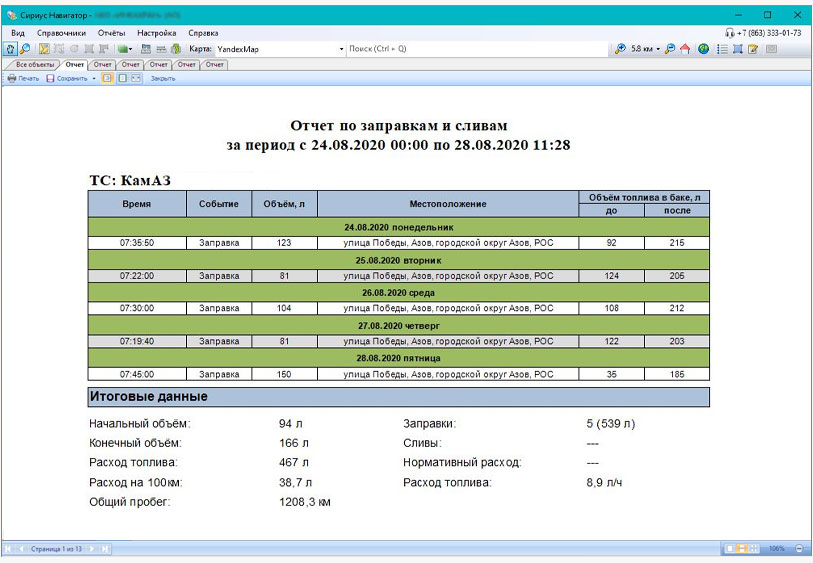
Task: Select the hand pan tool
Action: pyautogui.click(x=11, y=48)
